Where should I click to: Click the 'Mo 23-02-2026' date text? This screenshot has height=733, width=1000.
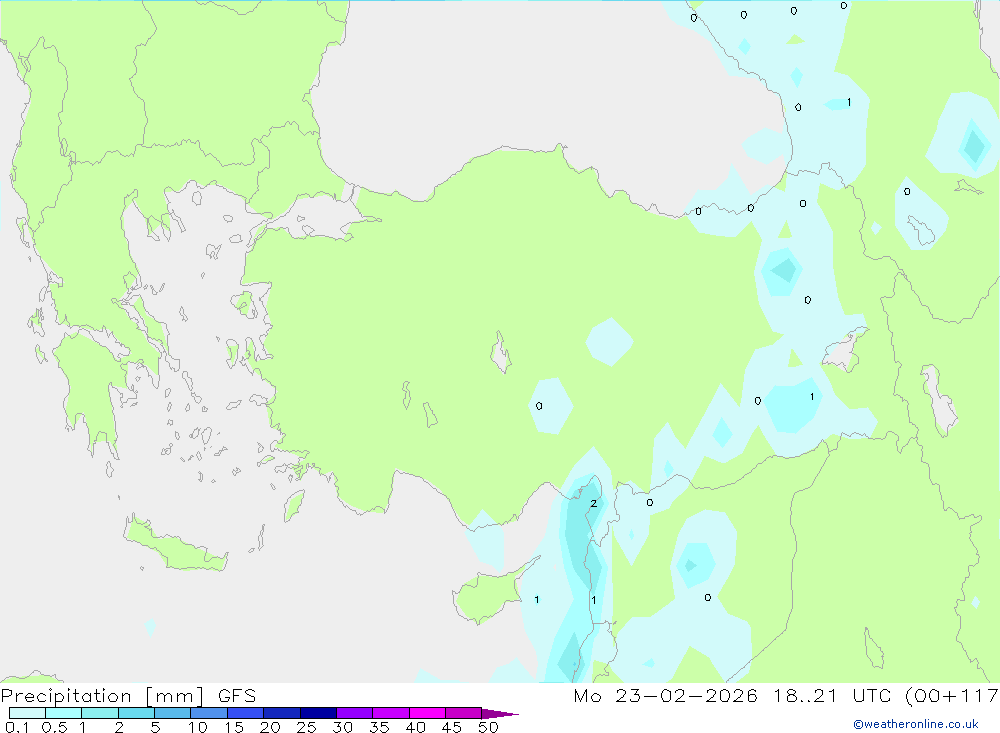coord(665,696)
